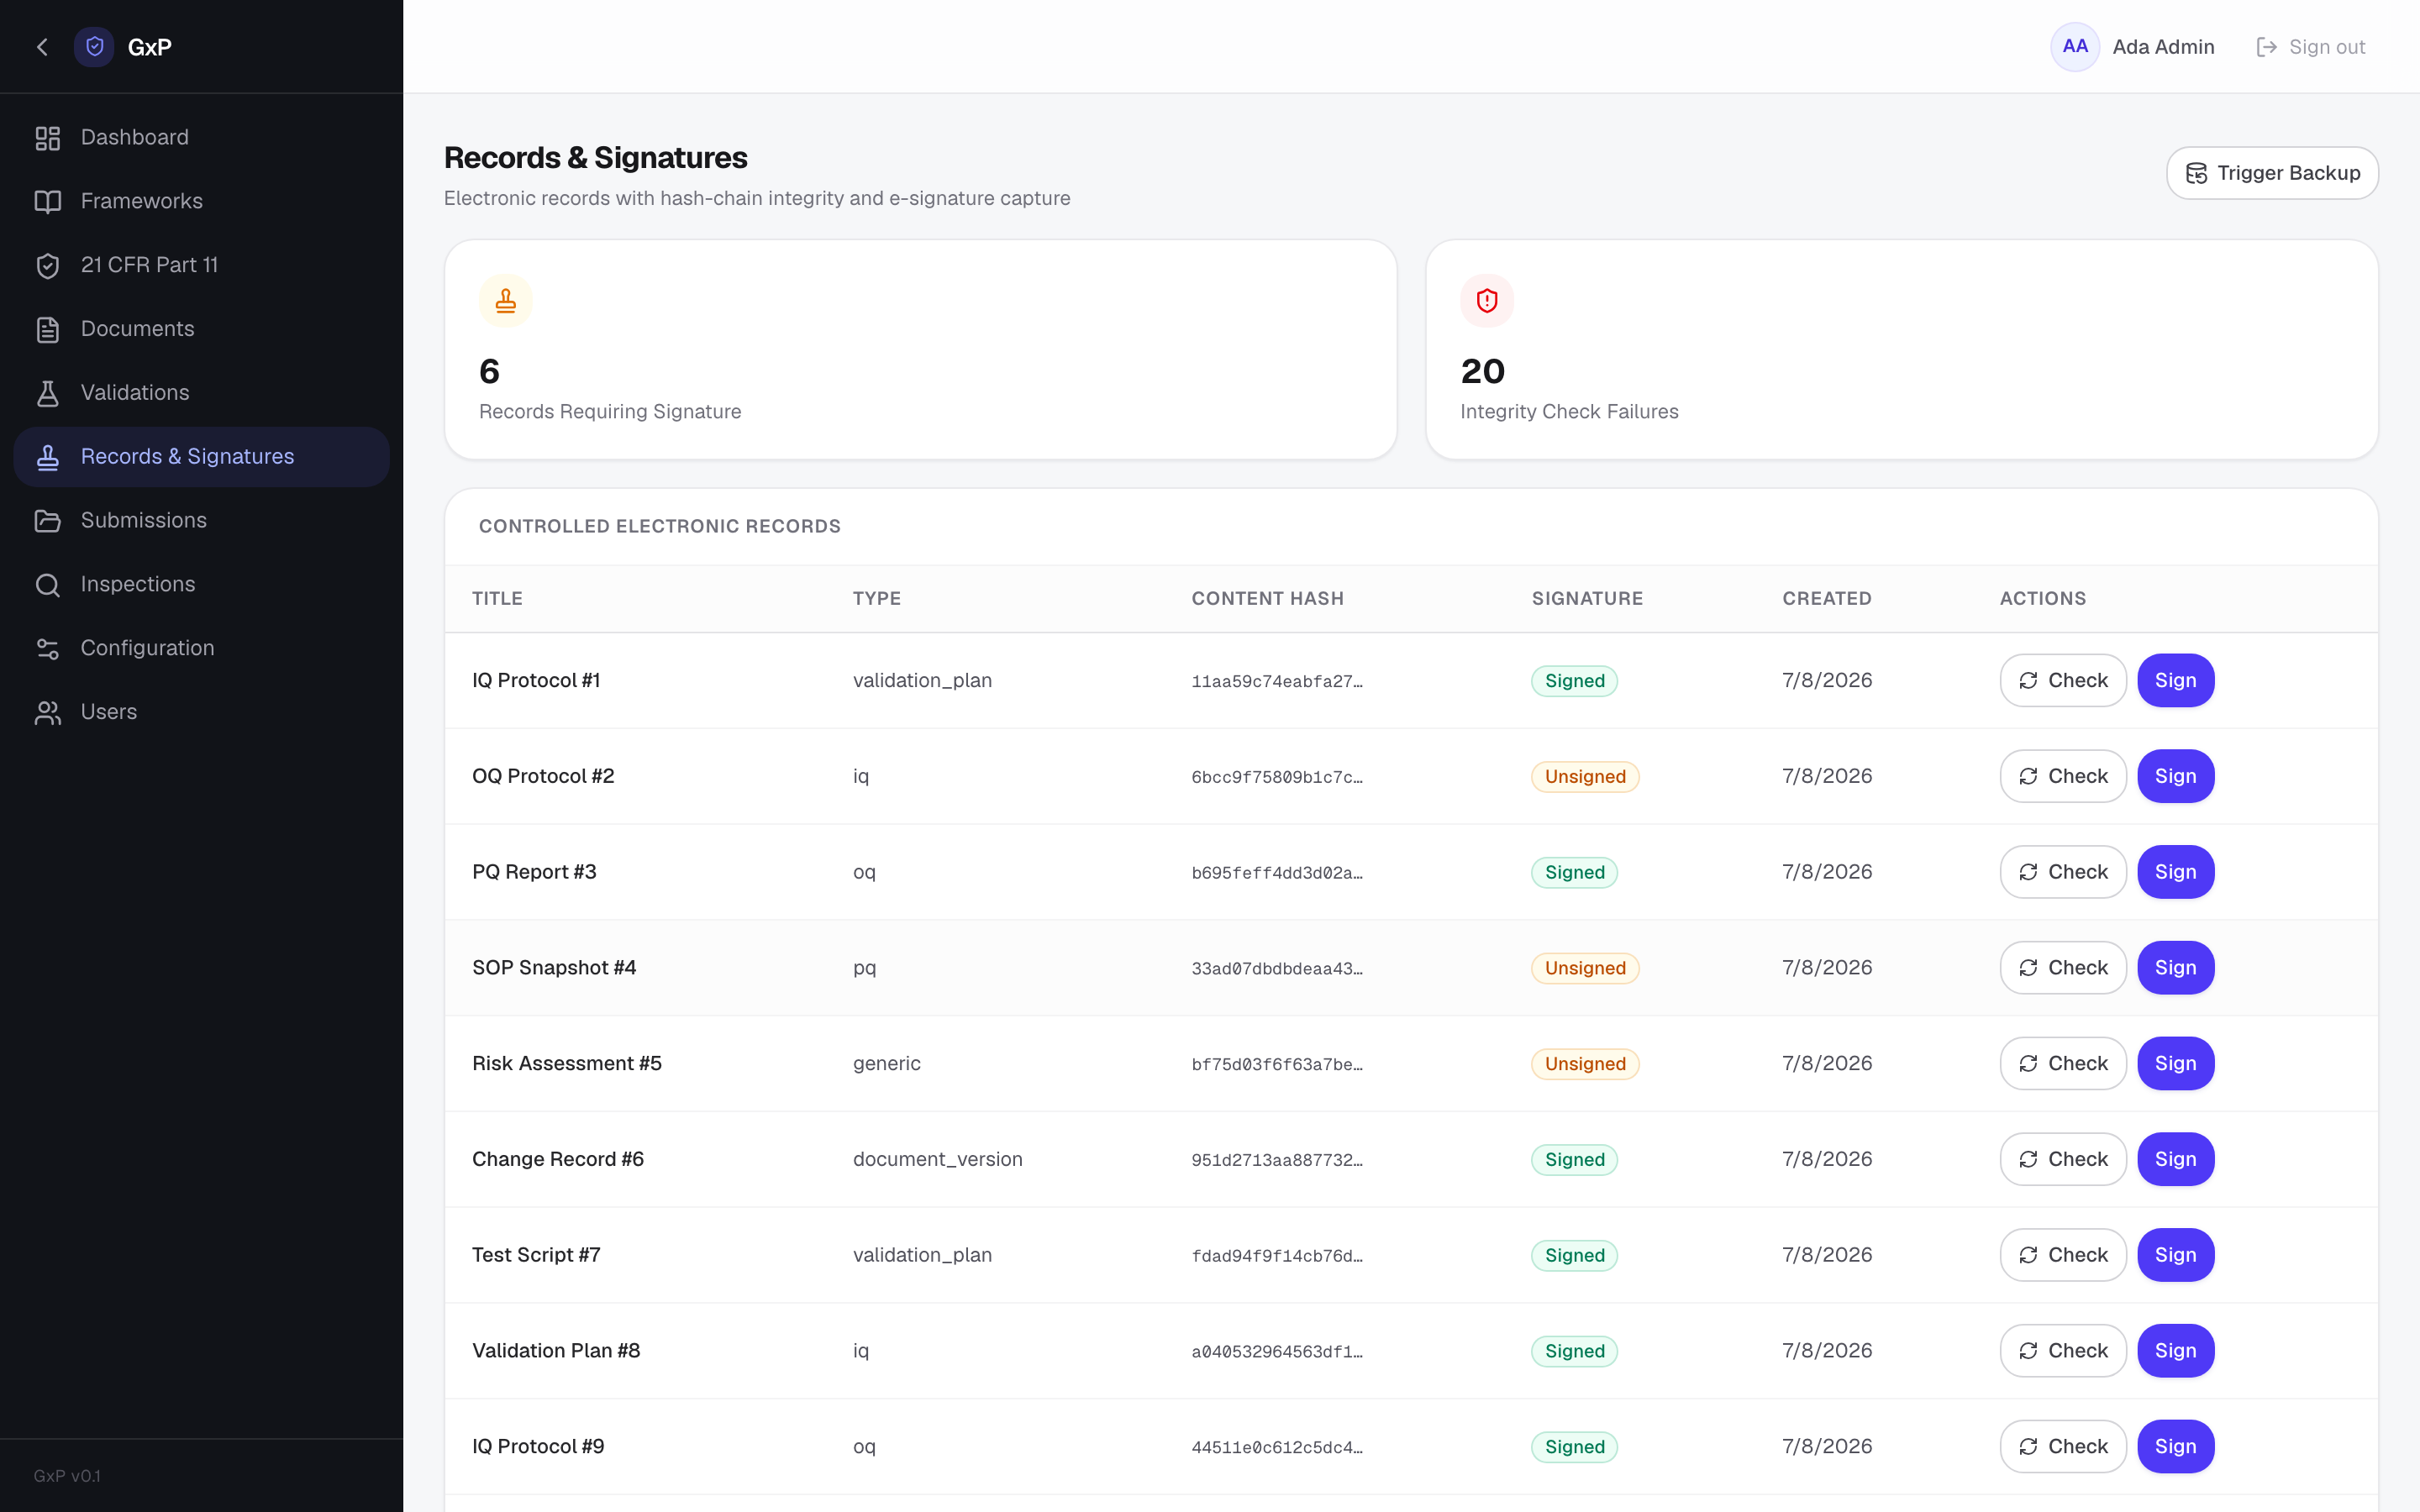Click the Records & Signatures stamp icon in sidebar
2420x1512 pixels.
pyautogui.click(x=48, y=457)
